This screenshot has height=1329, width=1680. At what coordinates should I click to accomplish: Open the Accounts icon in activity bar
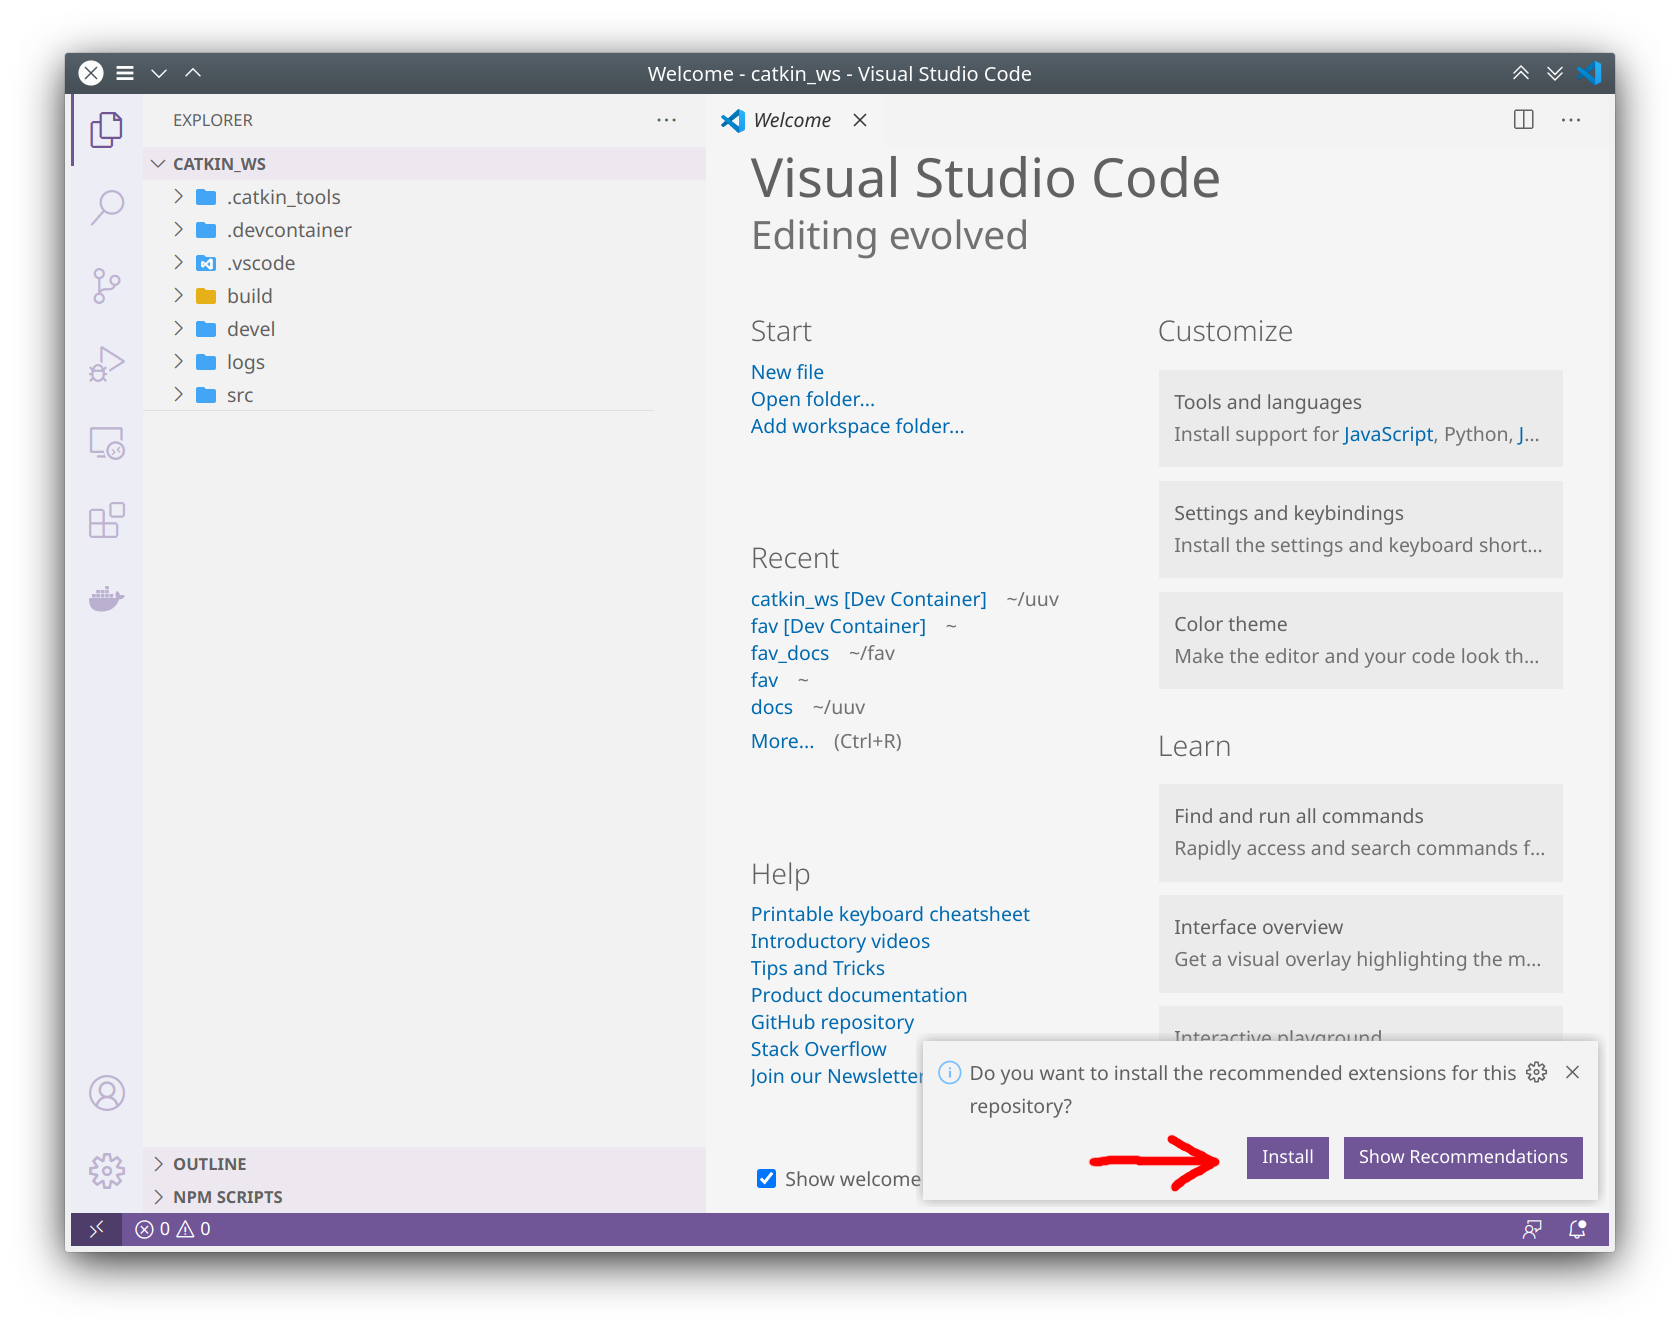coord(106,1093)
